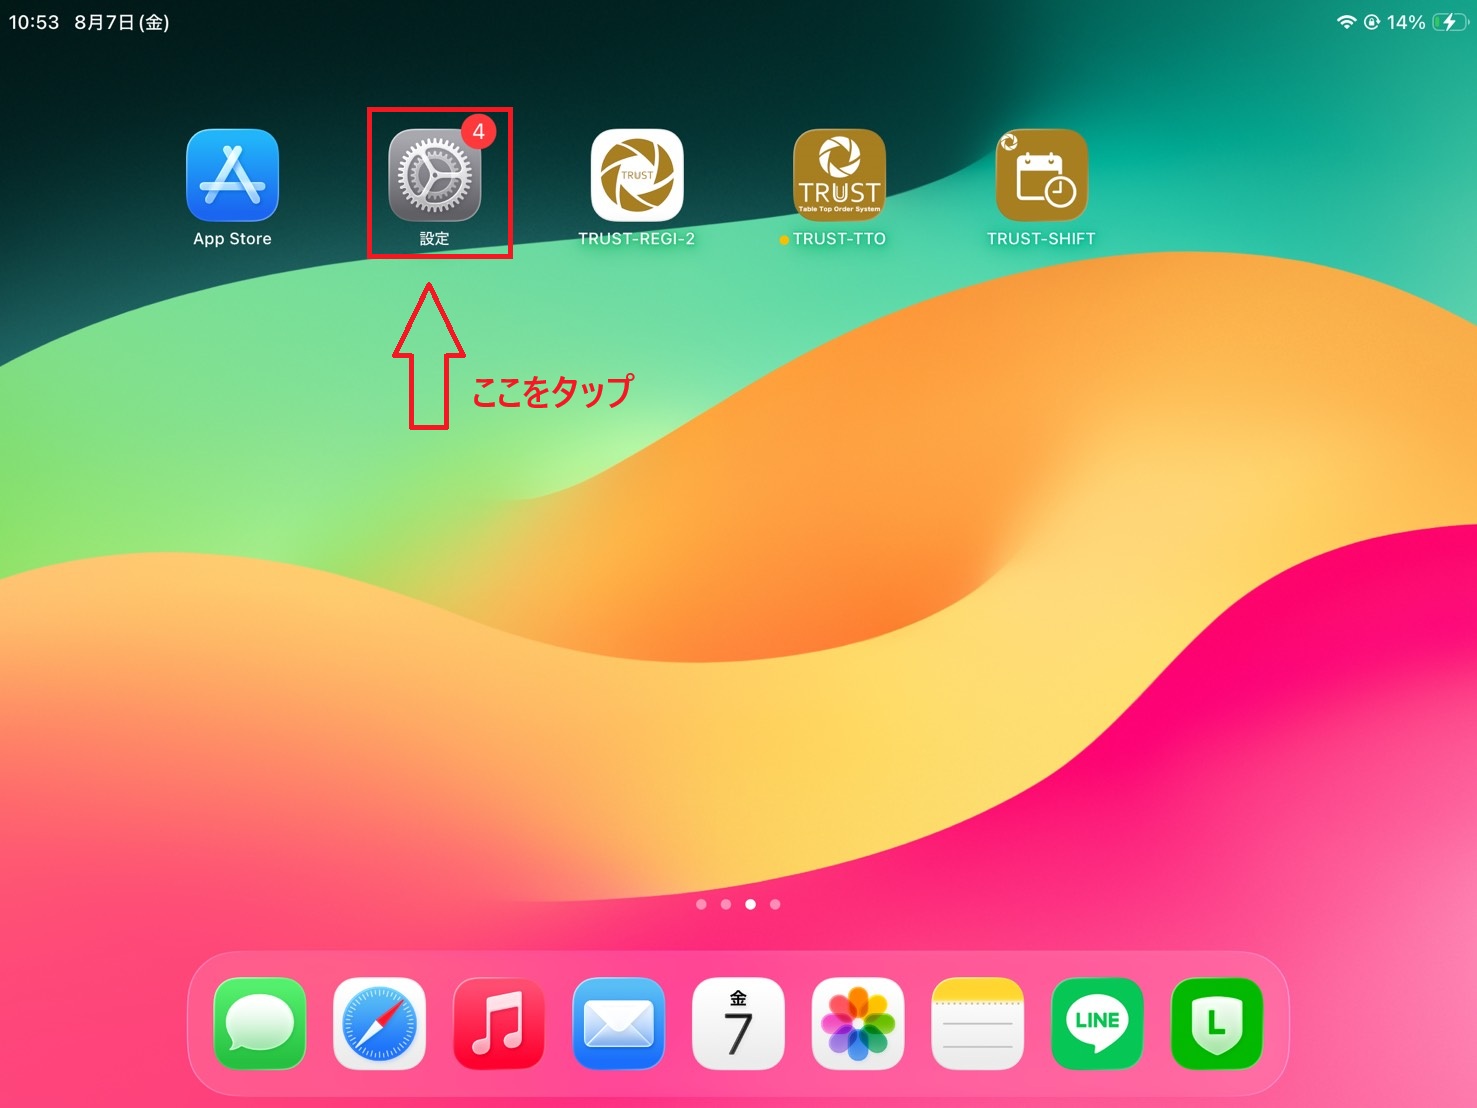
Task: Open the Notes app
Action: (x=978, y=1024)
